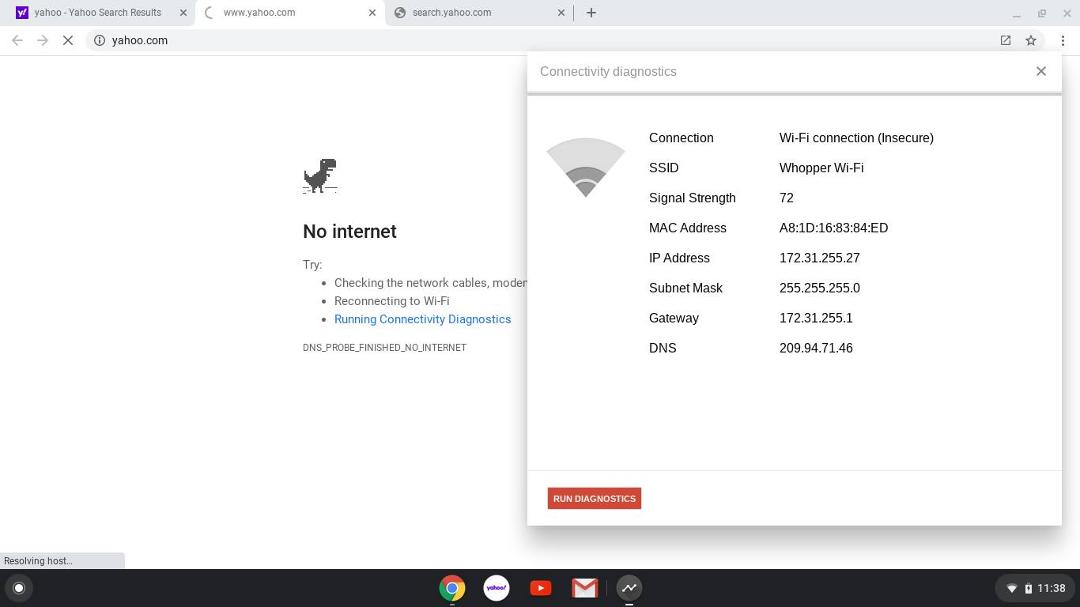Open Yahoo app from the shelf
Screen dimensions: 1080x607
pyautogui.click(x=496, y=588)
